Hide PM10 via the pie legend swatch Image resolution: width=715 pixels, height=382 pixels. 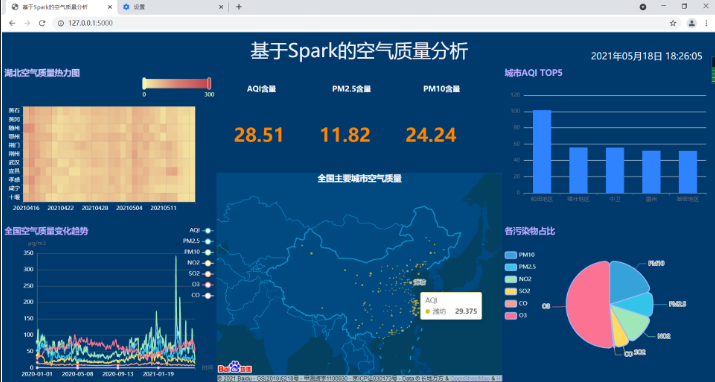pos(511,255)
